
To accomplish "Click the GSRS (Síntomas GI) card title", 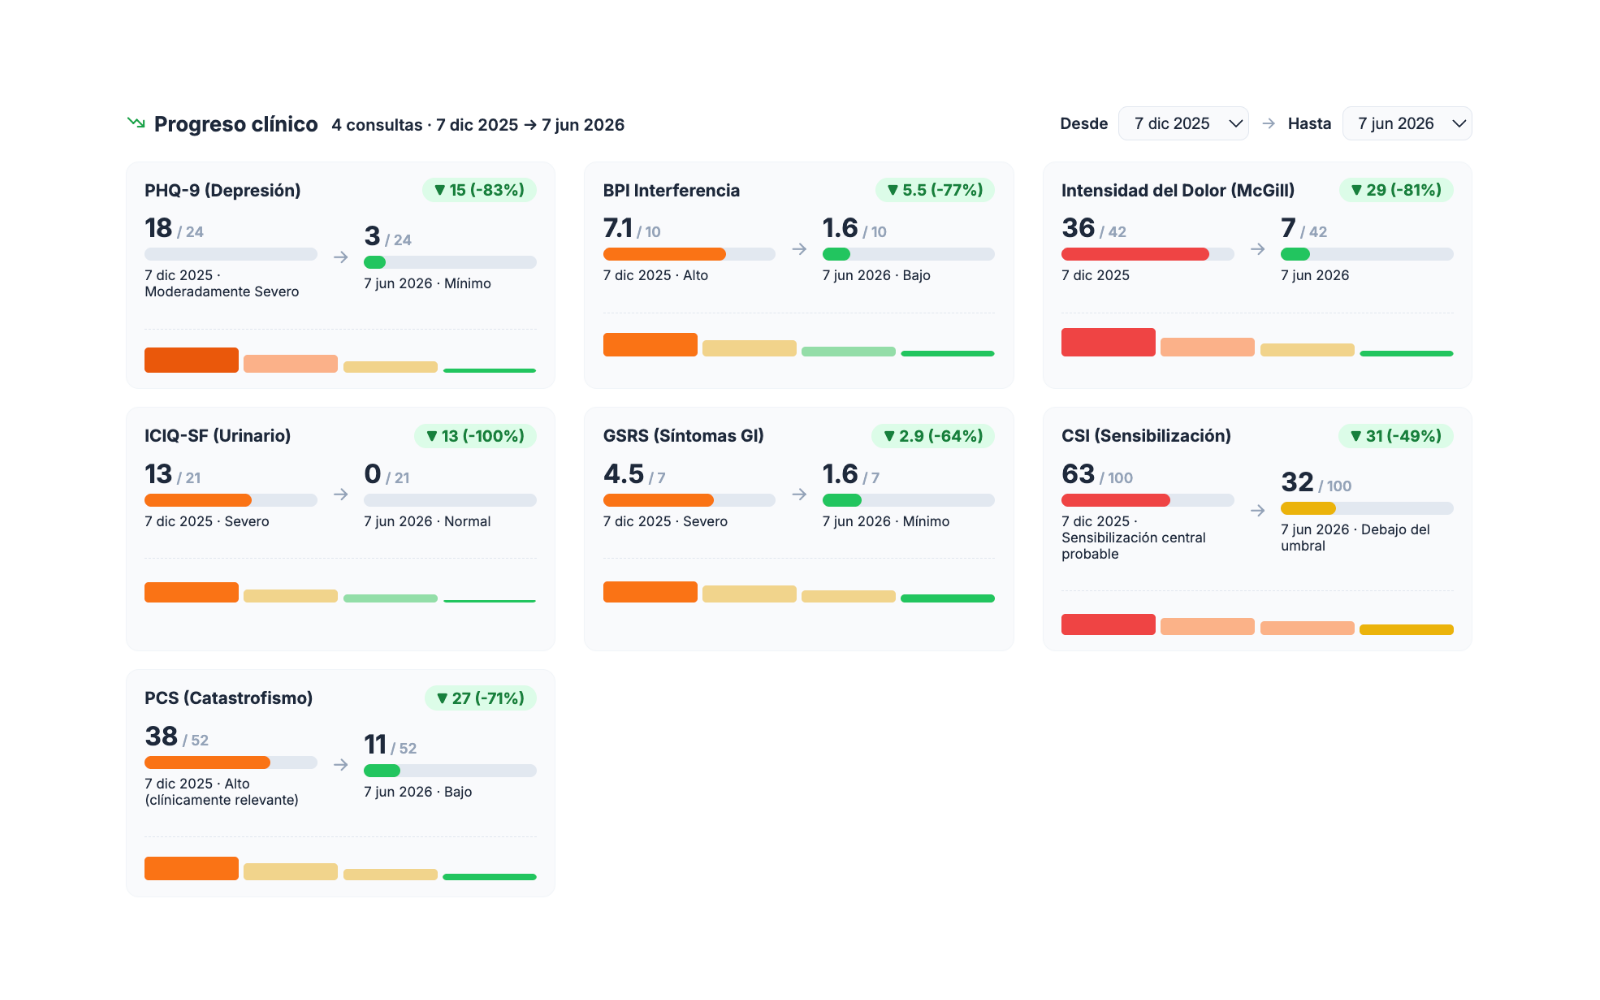I will (683, 436).
